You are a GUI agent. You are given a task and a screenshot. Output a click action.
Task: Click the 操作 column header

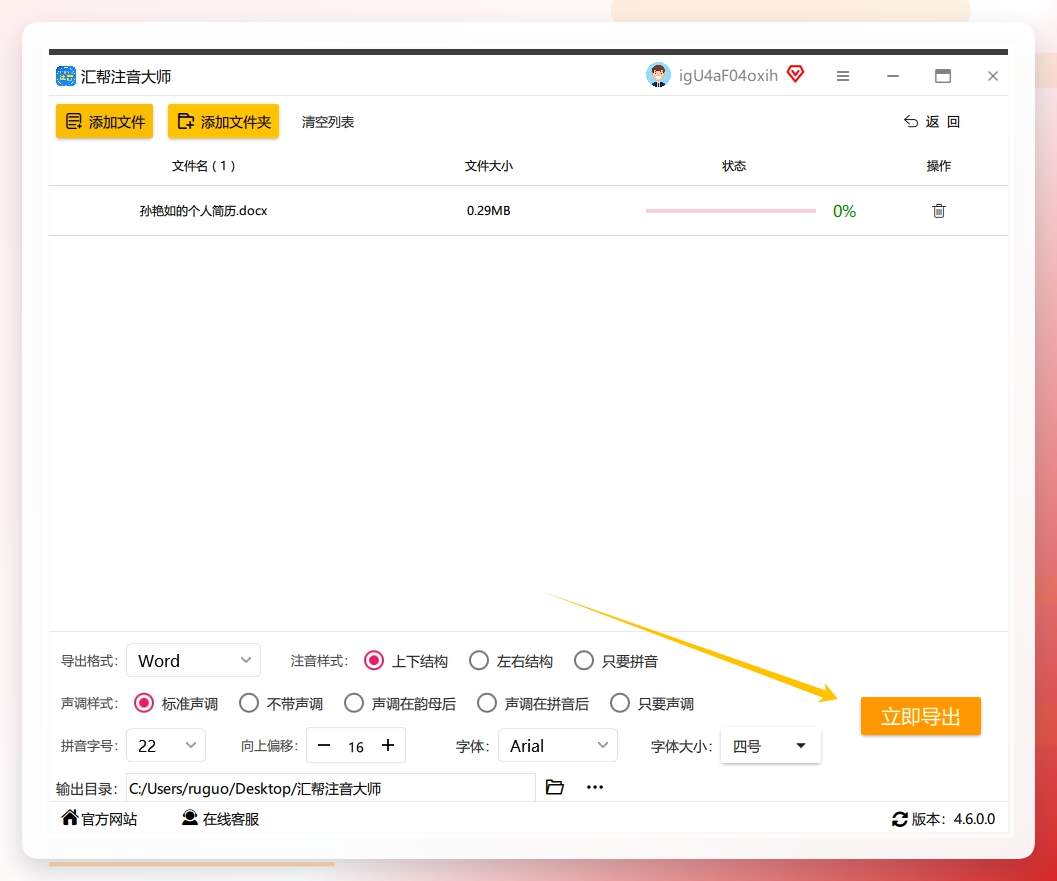point(938,166)
